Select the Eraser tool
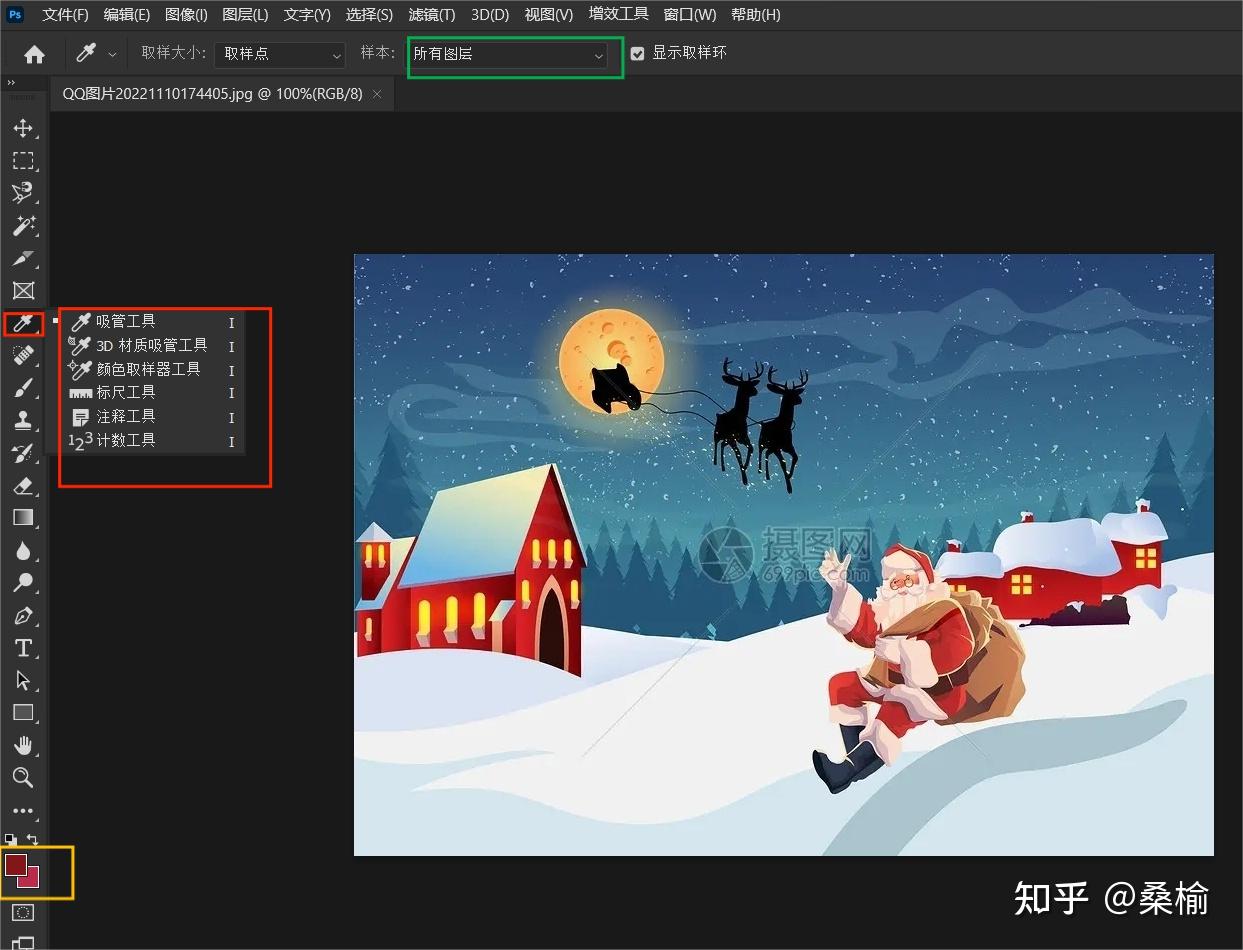The height and width of the screenshot is (950, 1243). point(23,485)
